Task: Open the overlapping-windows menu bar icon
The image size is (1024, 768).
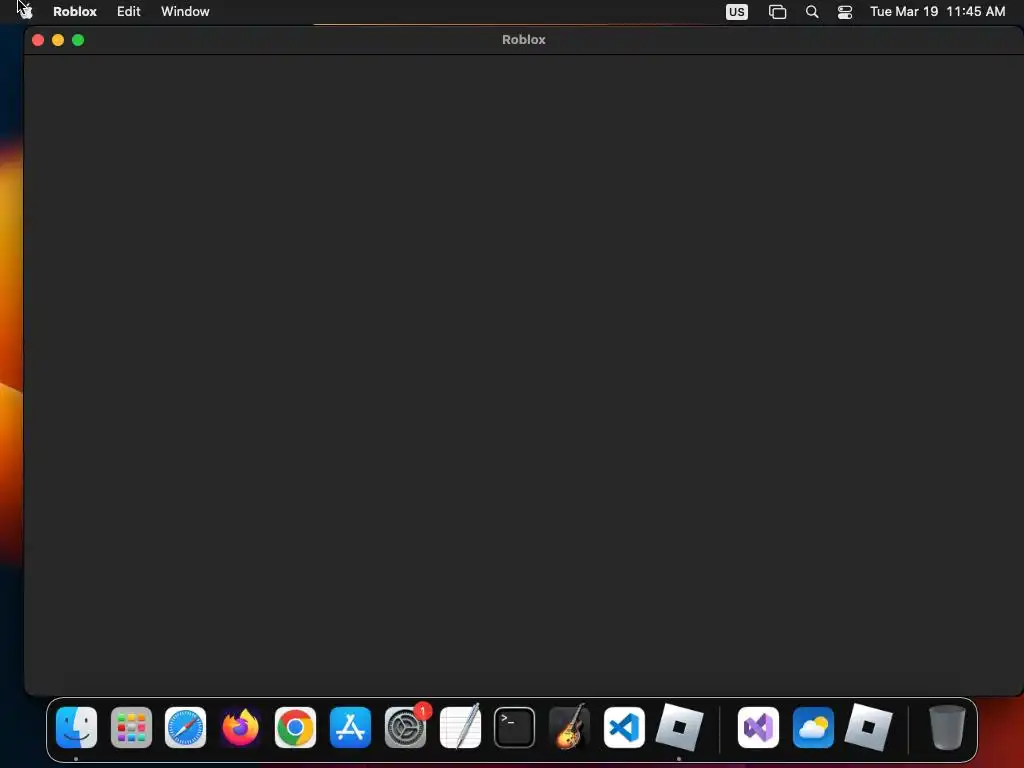Action: [777, 12]
